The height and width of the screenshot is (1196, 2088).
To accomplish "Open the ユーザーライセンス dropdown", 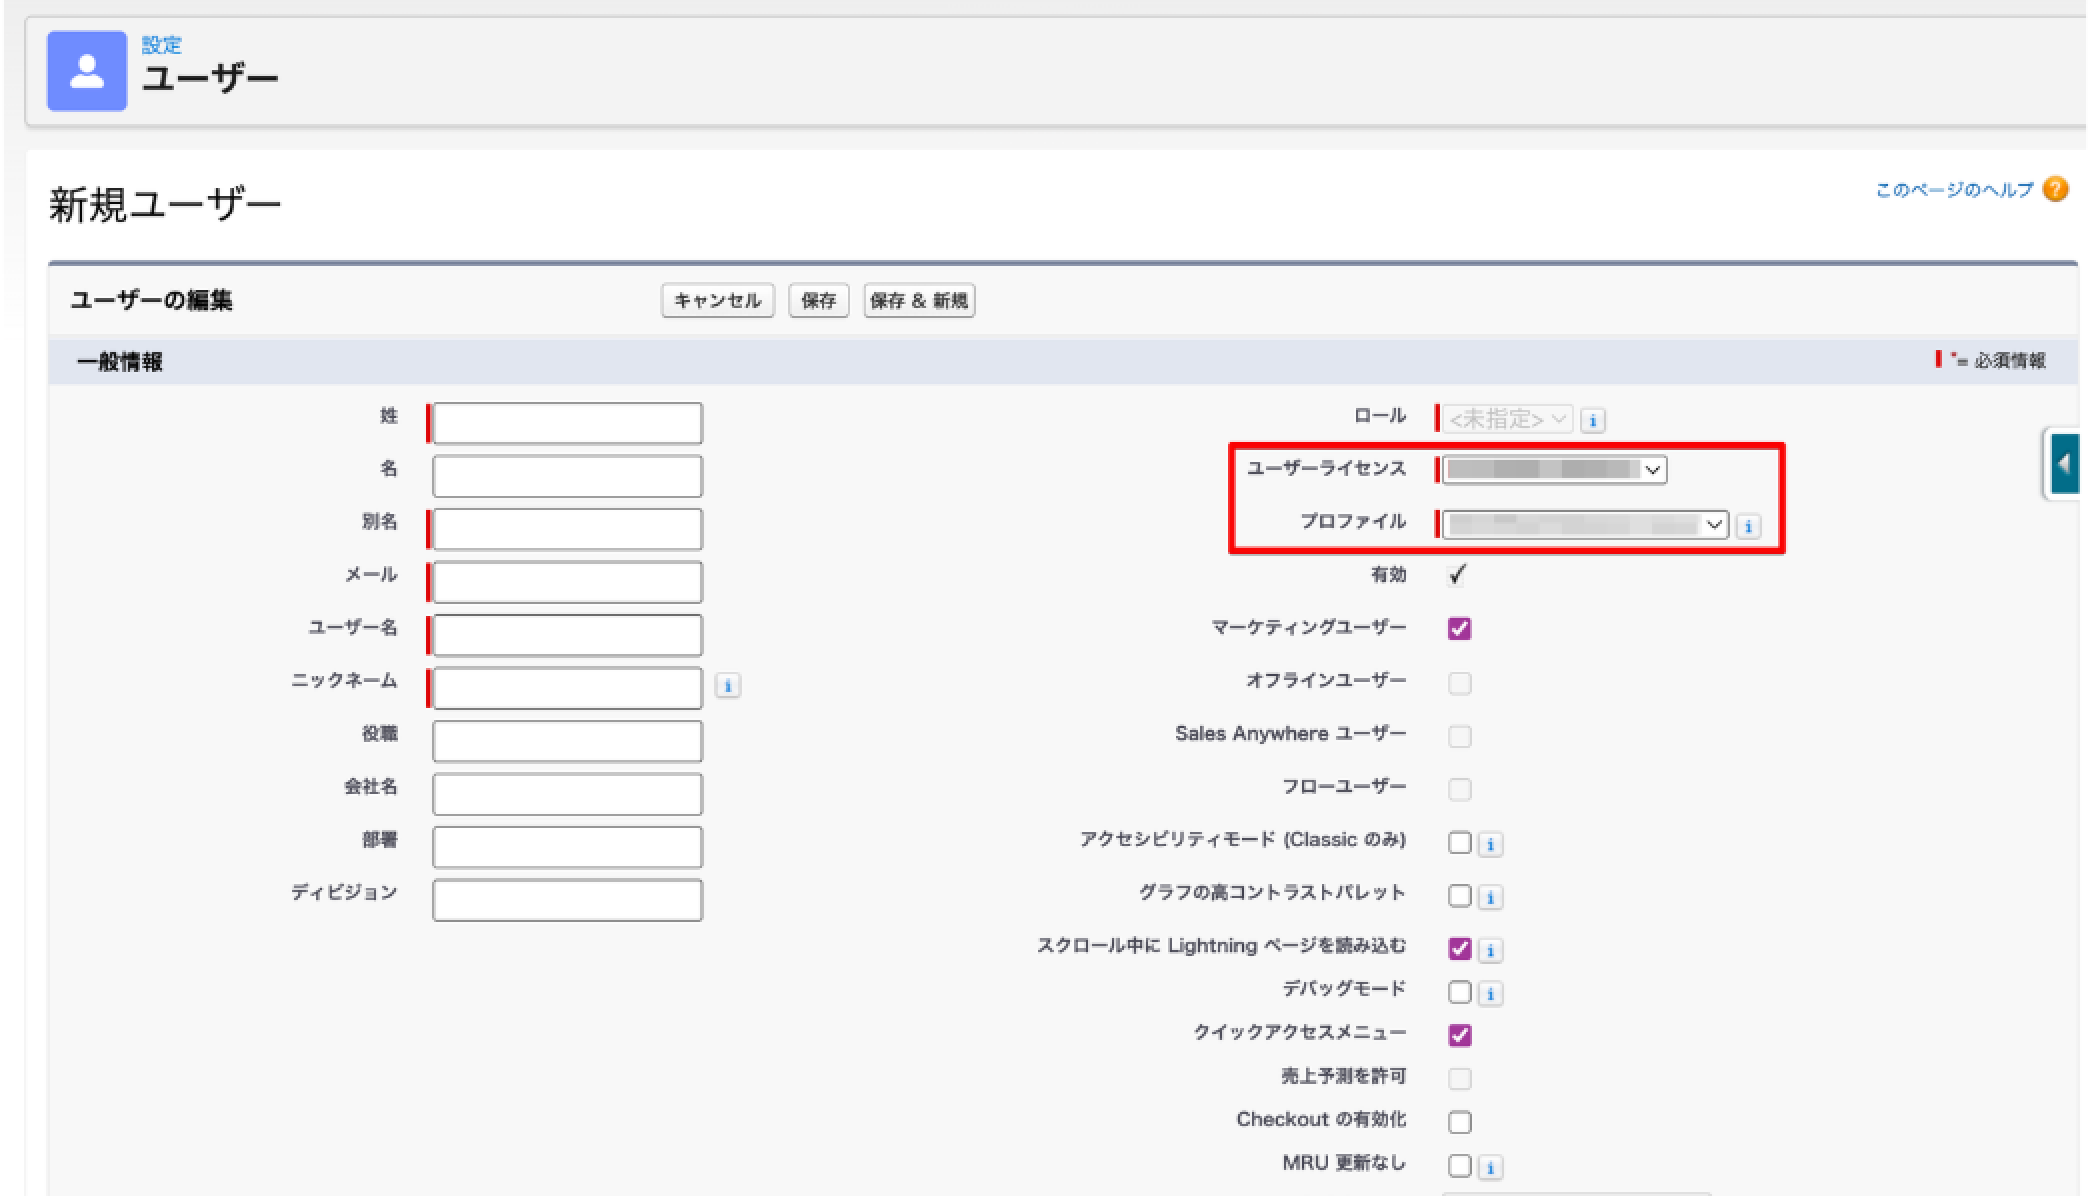I will click(x=1554, y=470).
